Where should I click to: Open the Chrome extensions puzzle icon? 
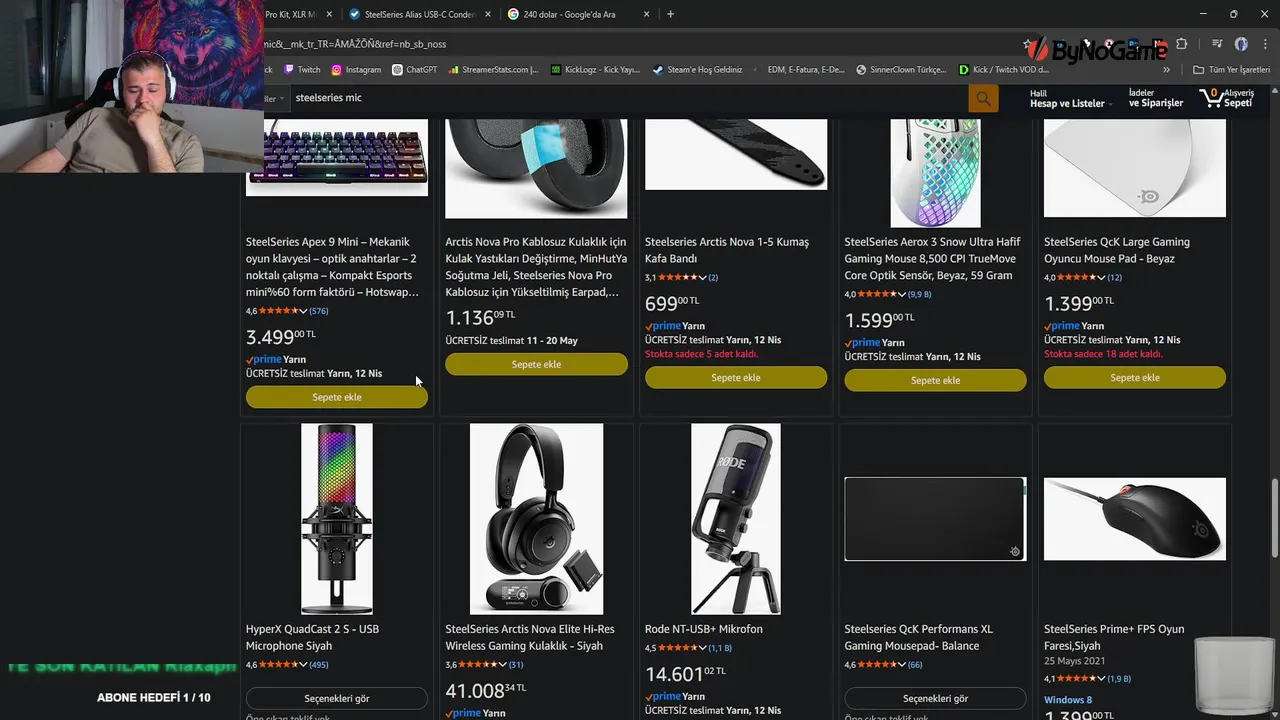[1181, 44]
